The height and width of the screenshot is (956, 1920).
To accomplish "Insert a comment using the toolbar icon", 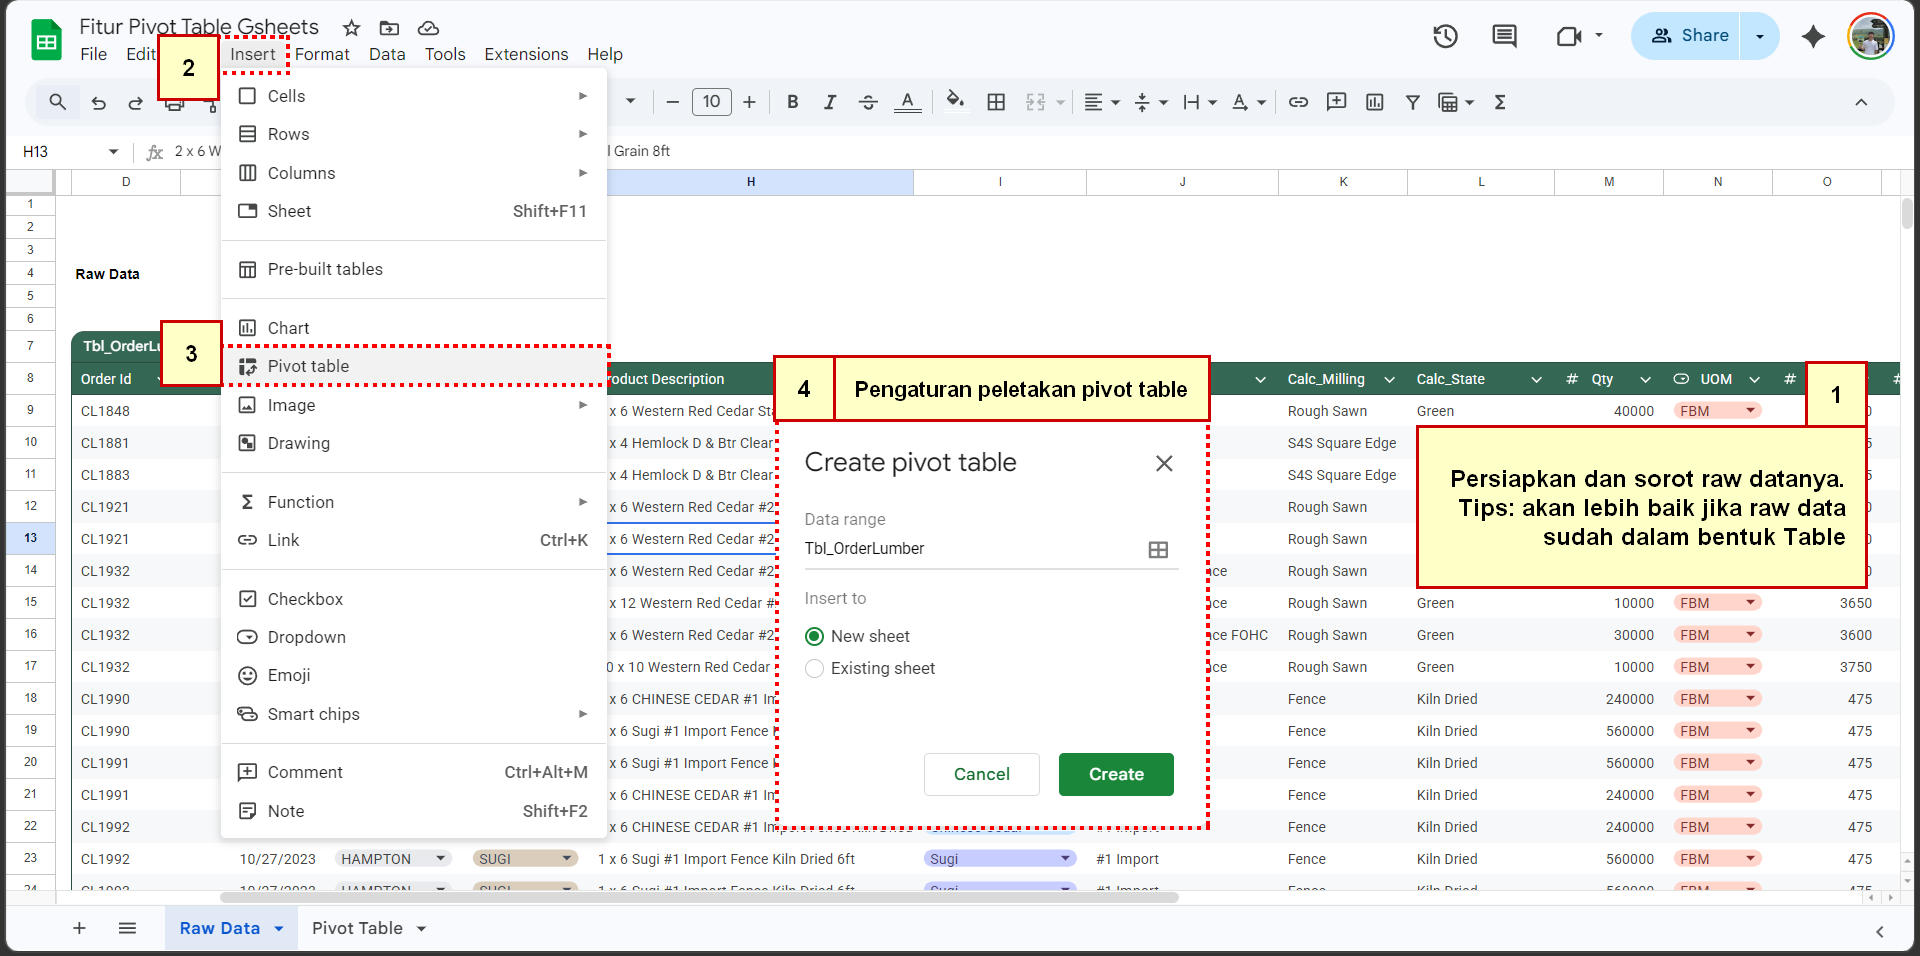I will (1337, 102).
